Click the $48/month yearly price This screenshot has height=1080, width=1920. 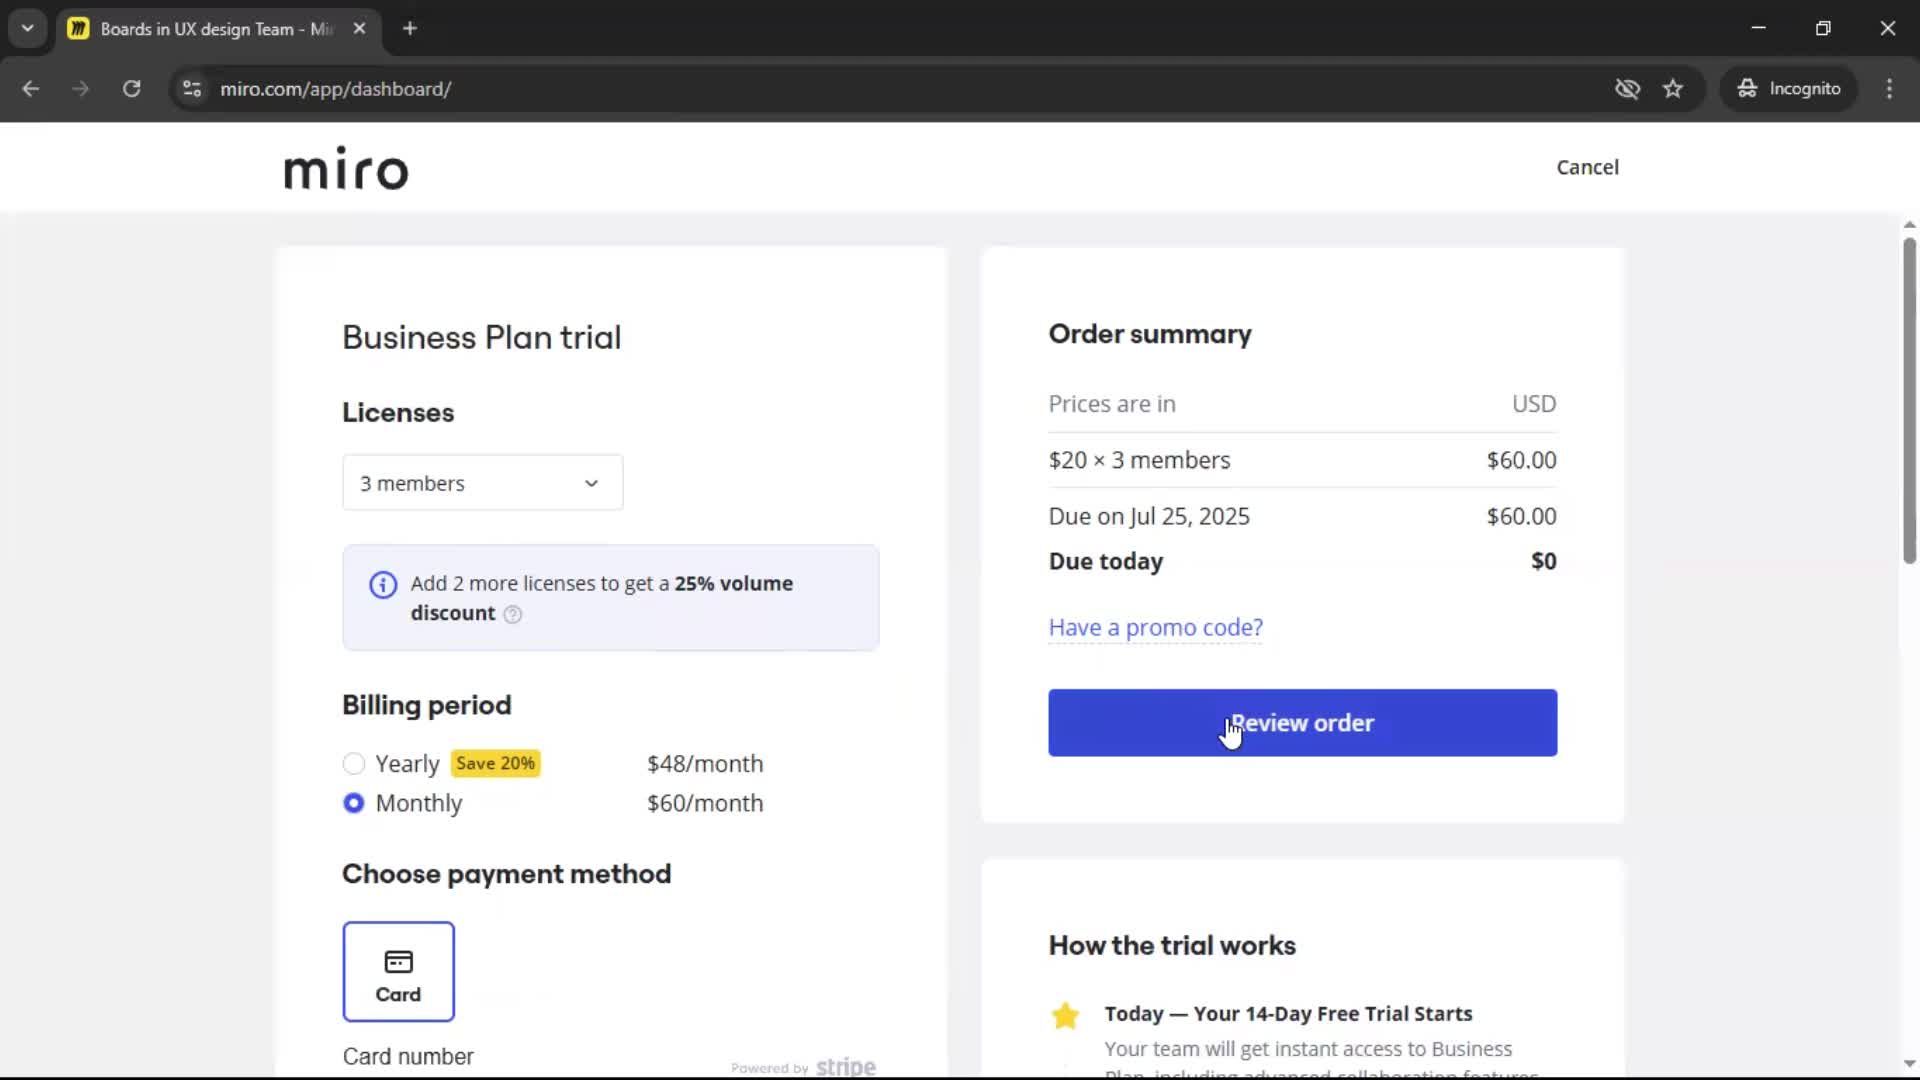(705, 764)
